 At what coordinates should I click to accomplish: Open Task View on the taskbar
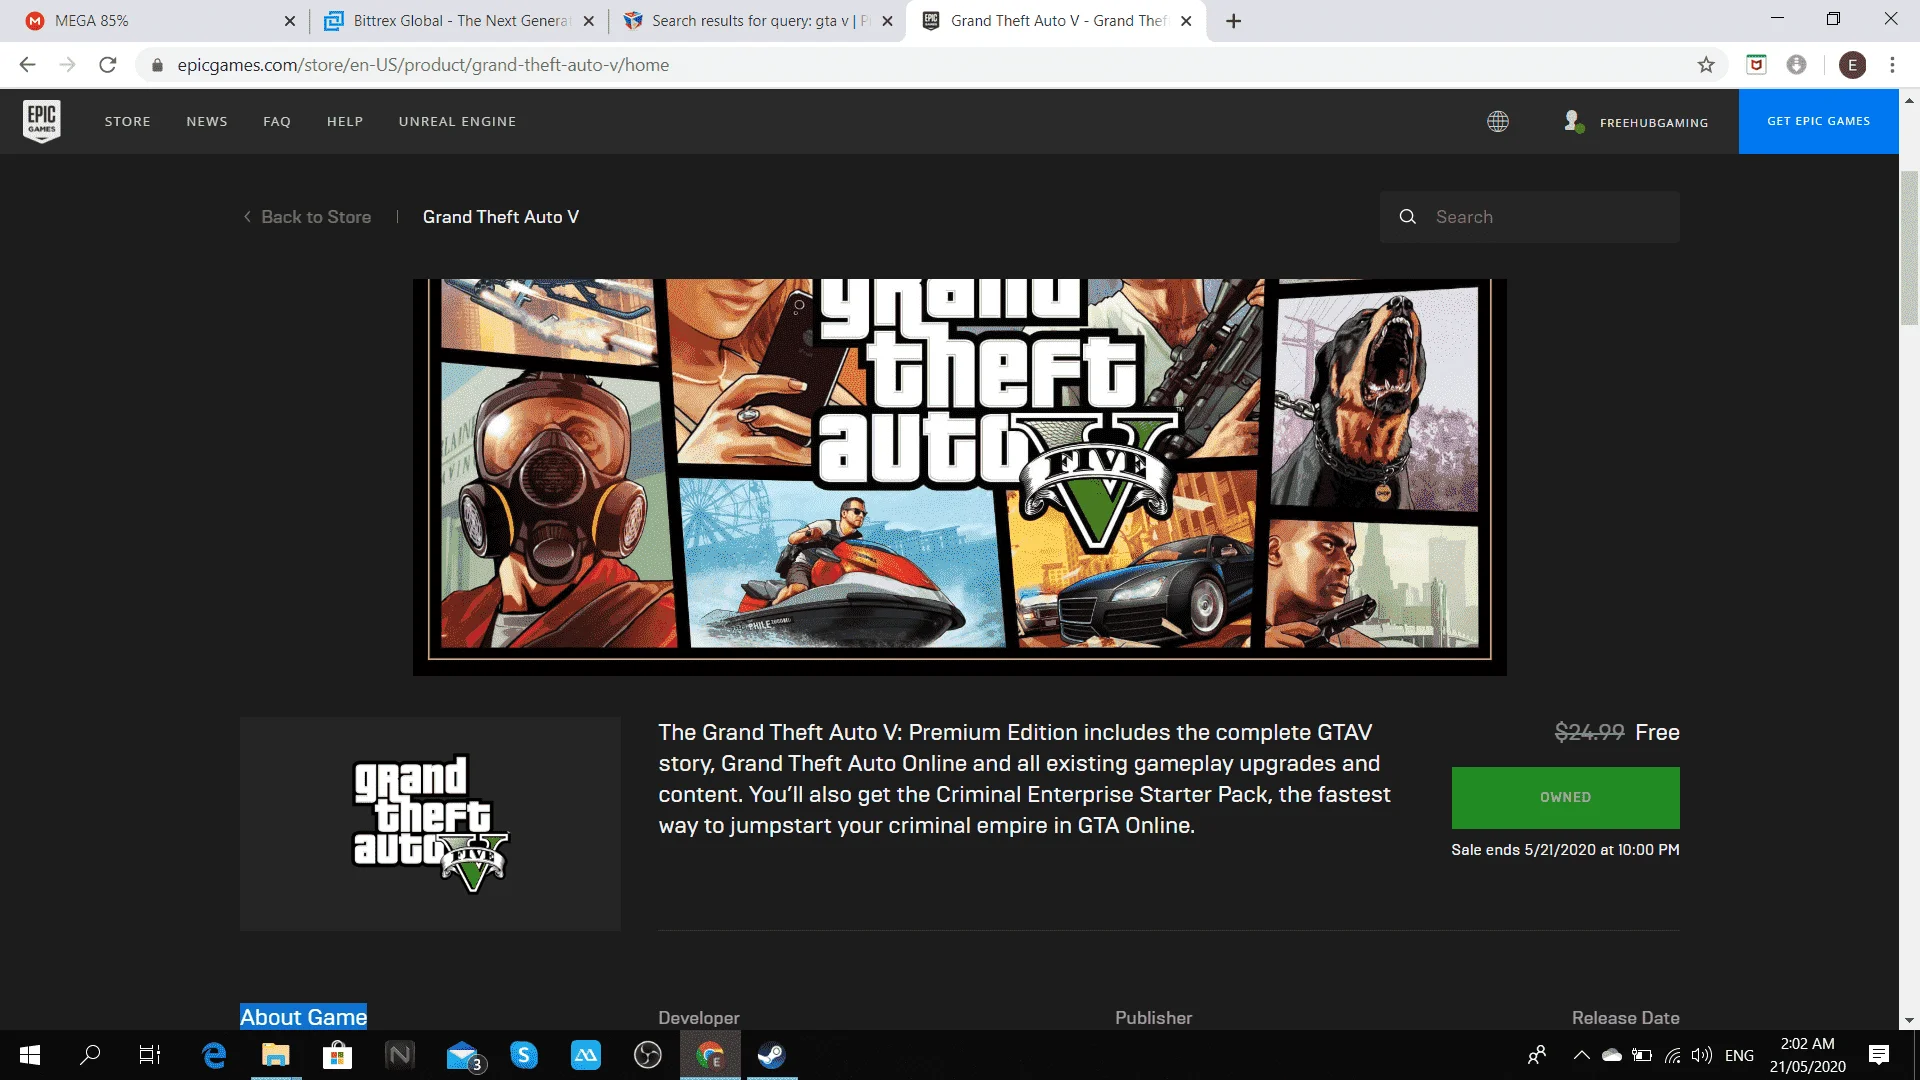point(150,1055)
